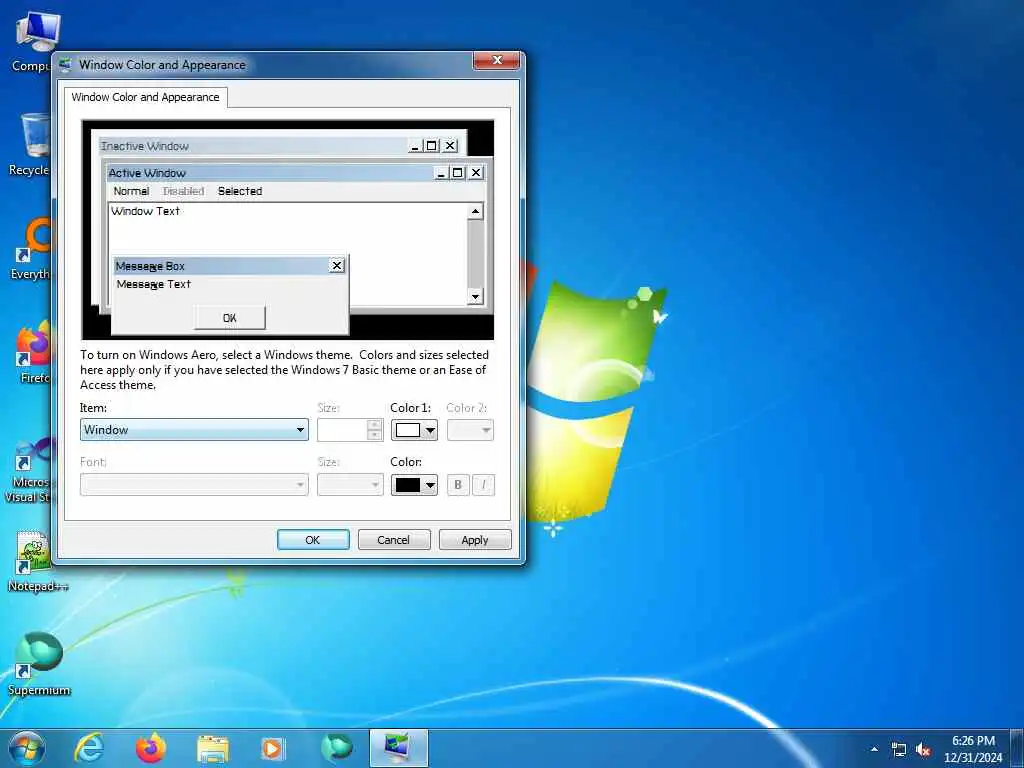Click the Window Text area in preview
The width and height of the screenshot is (1024, 768).
coord(146,211)
